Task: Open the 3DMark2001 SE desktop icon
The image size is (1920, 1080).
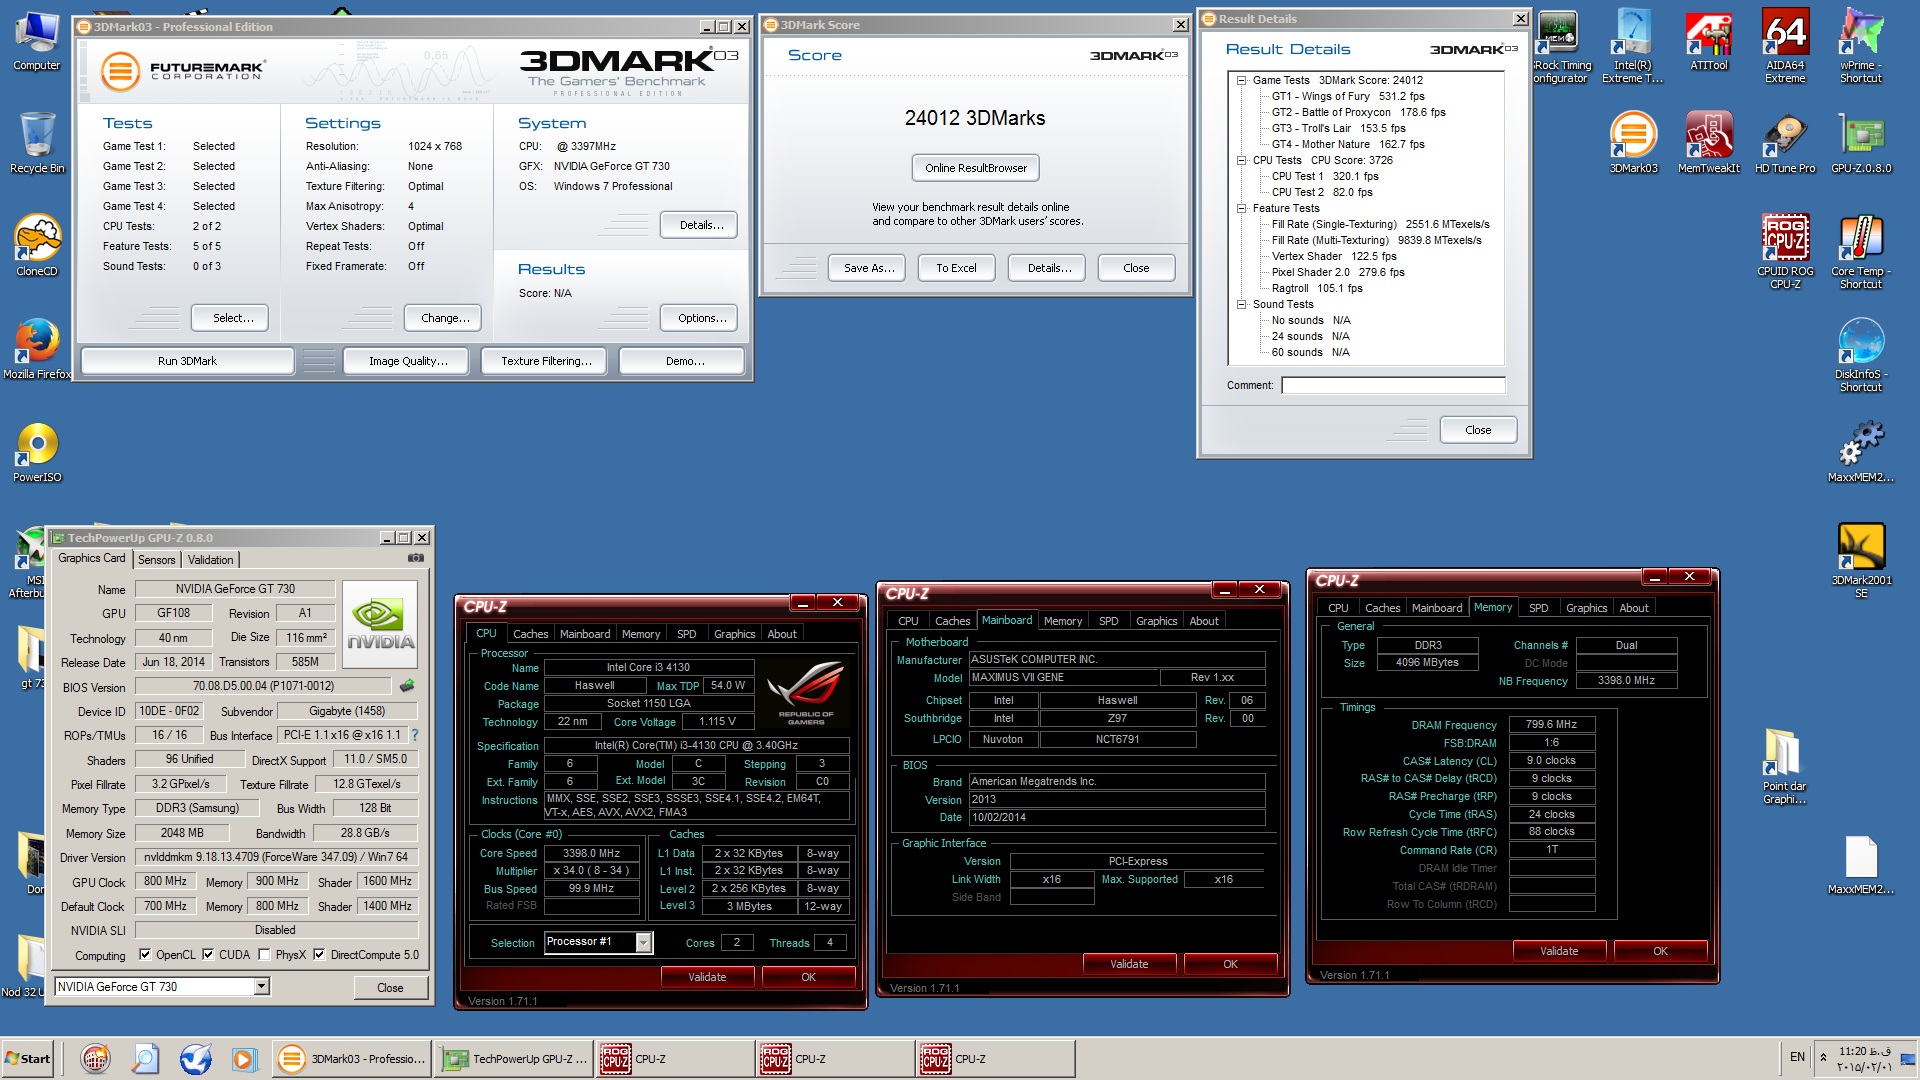Action: point(1861,560)
